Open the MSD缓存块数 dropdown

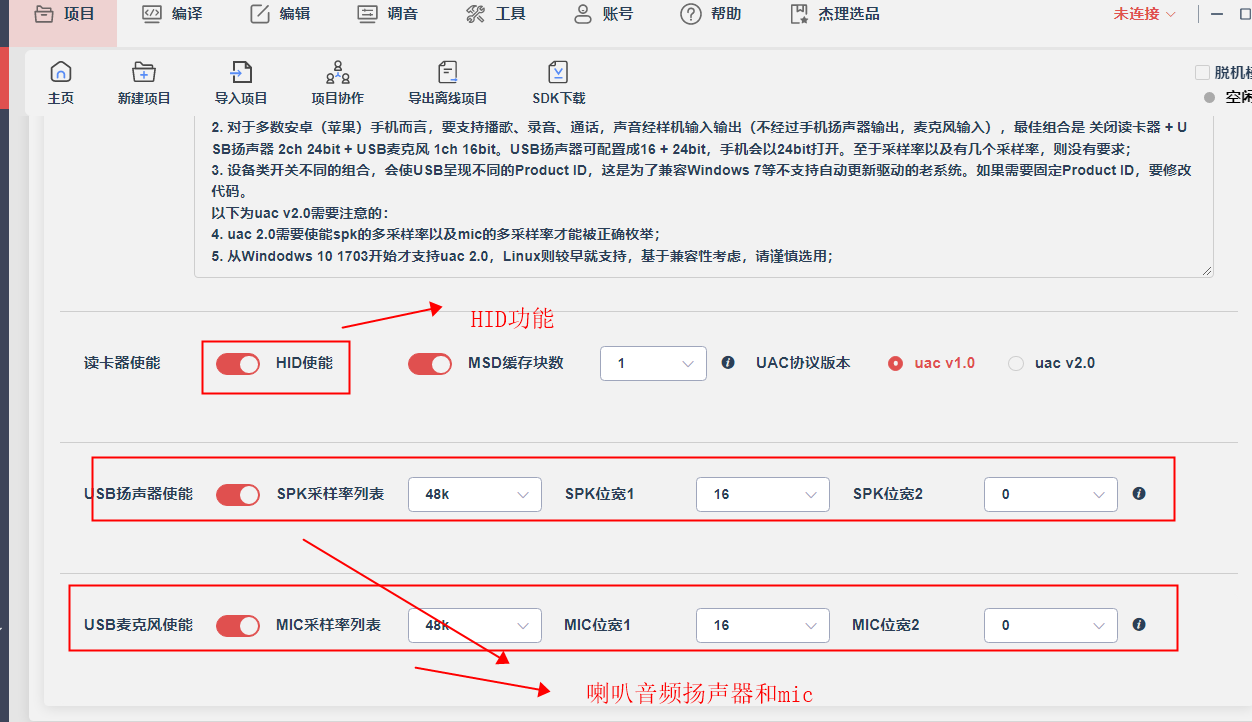click(x=653, y=363)
